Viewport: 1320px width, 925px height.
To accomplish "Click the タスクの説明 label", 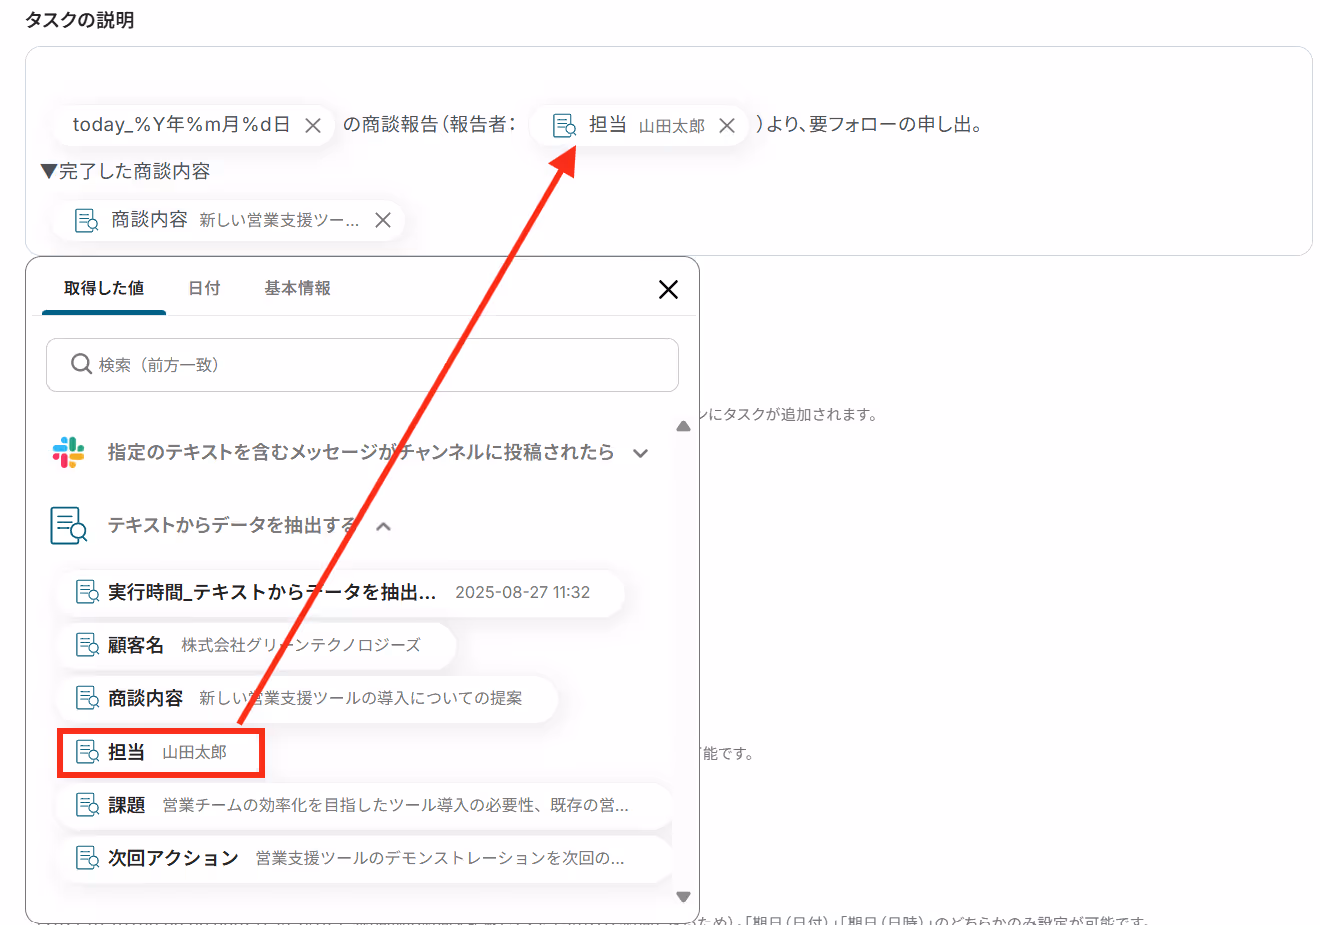I will (x=80, y=20).
